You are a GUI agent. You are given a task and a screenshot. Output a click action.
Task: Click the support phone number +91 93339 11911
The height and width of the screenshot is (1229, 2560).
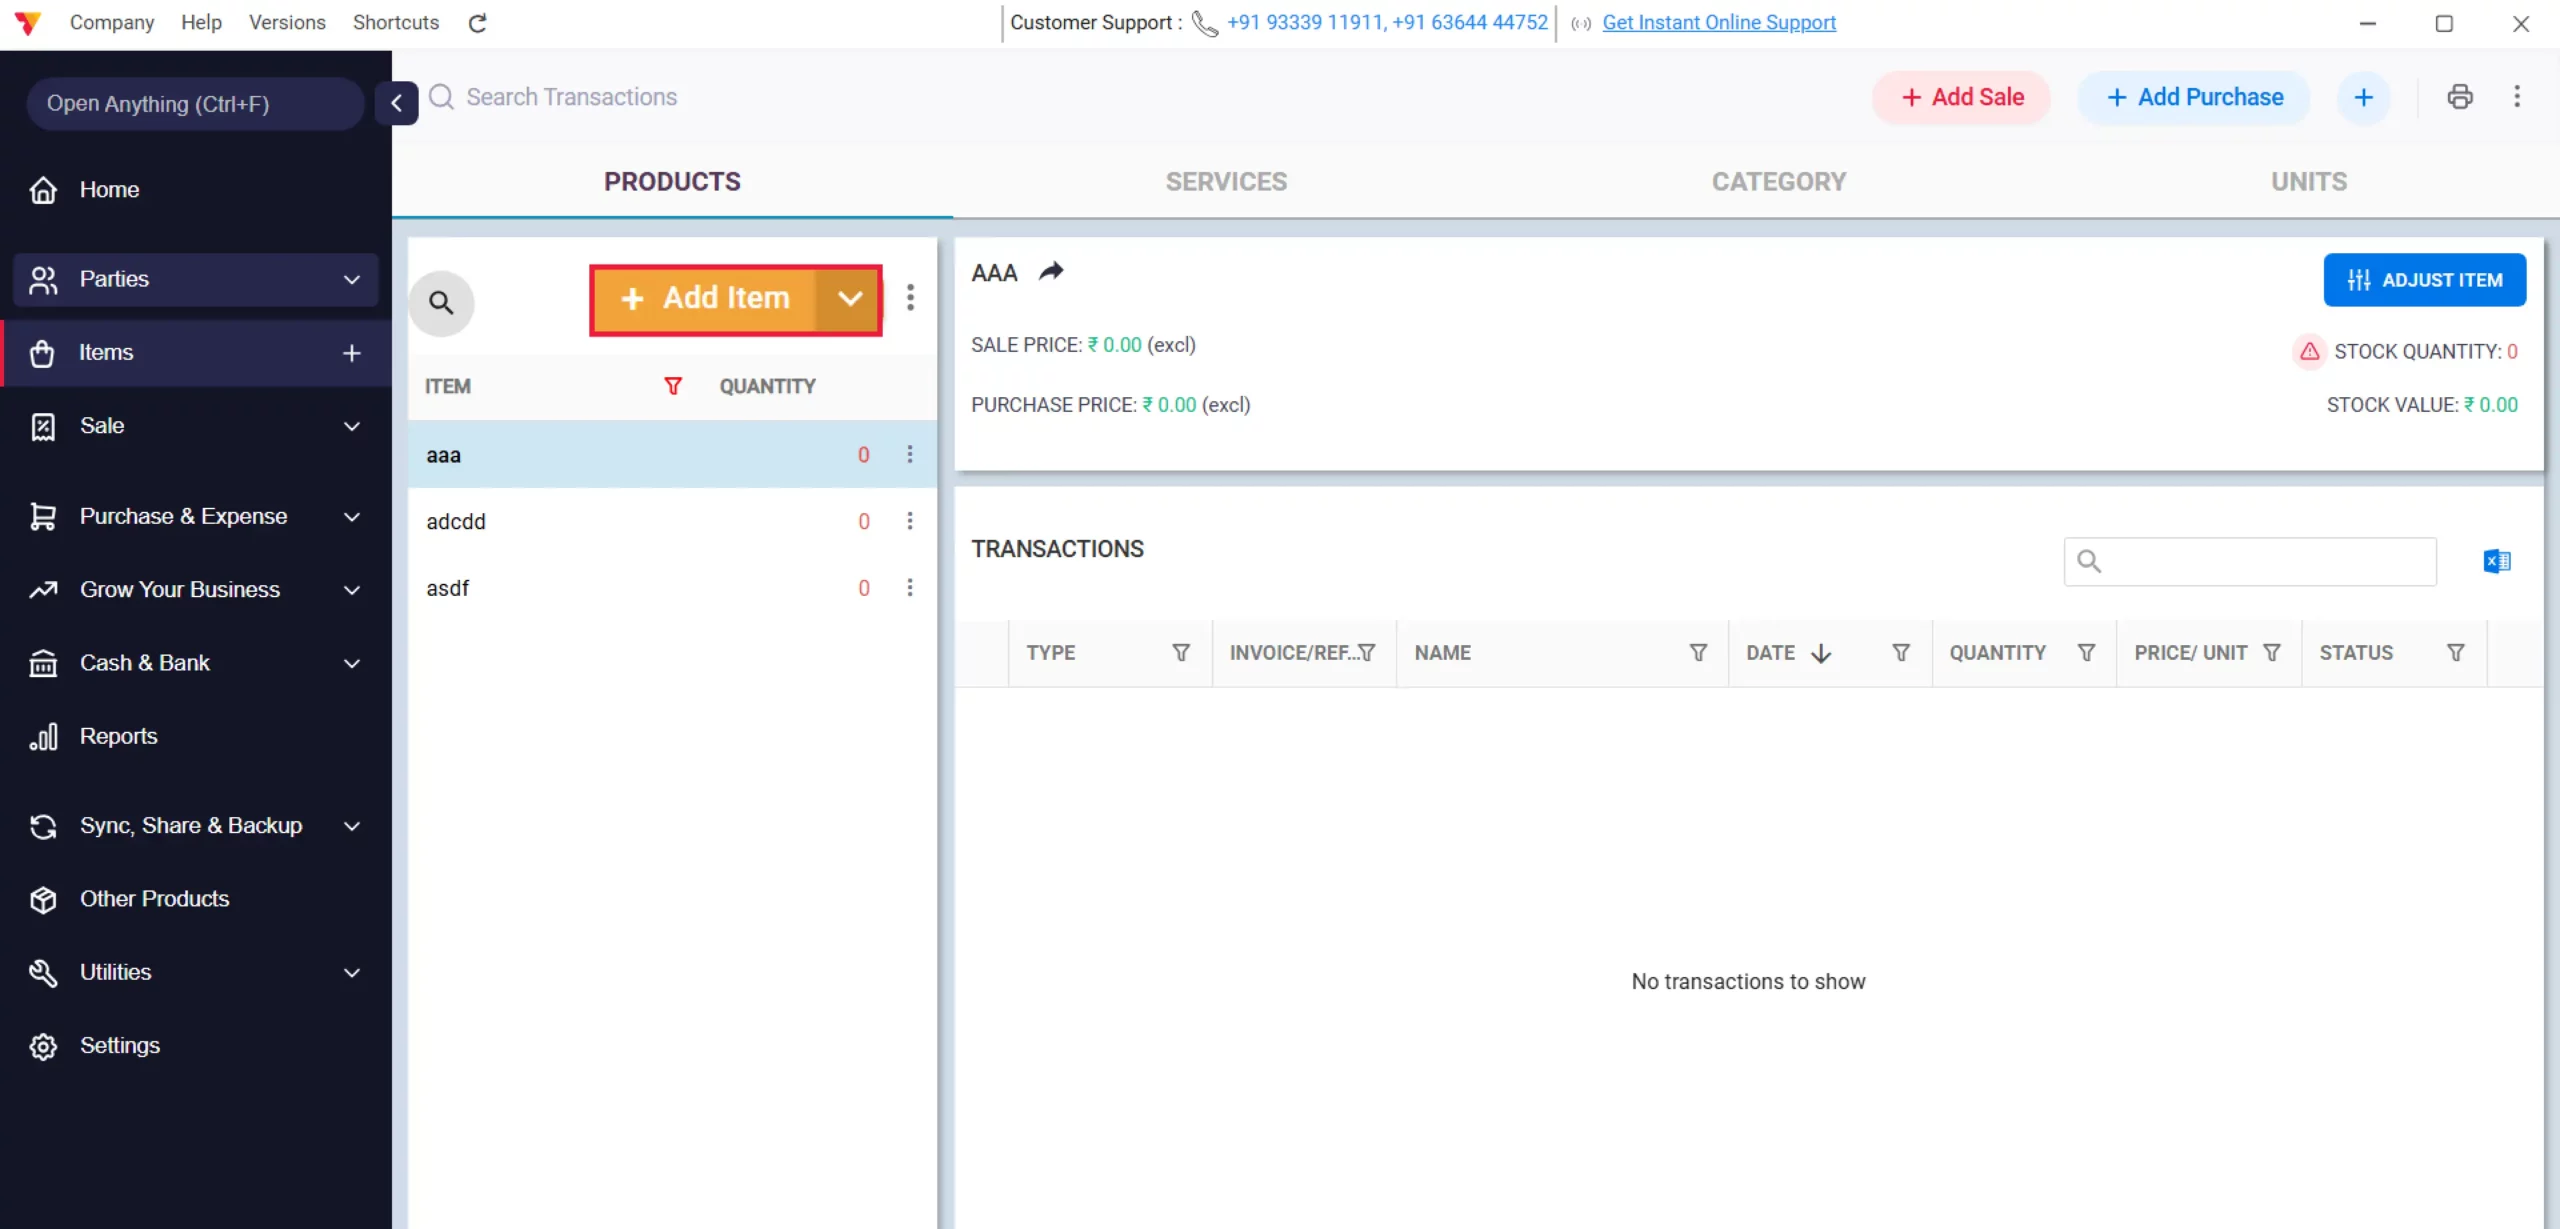pyautogui.click(x=1305, y=22)
